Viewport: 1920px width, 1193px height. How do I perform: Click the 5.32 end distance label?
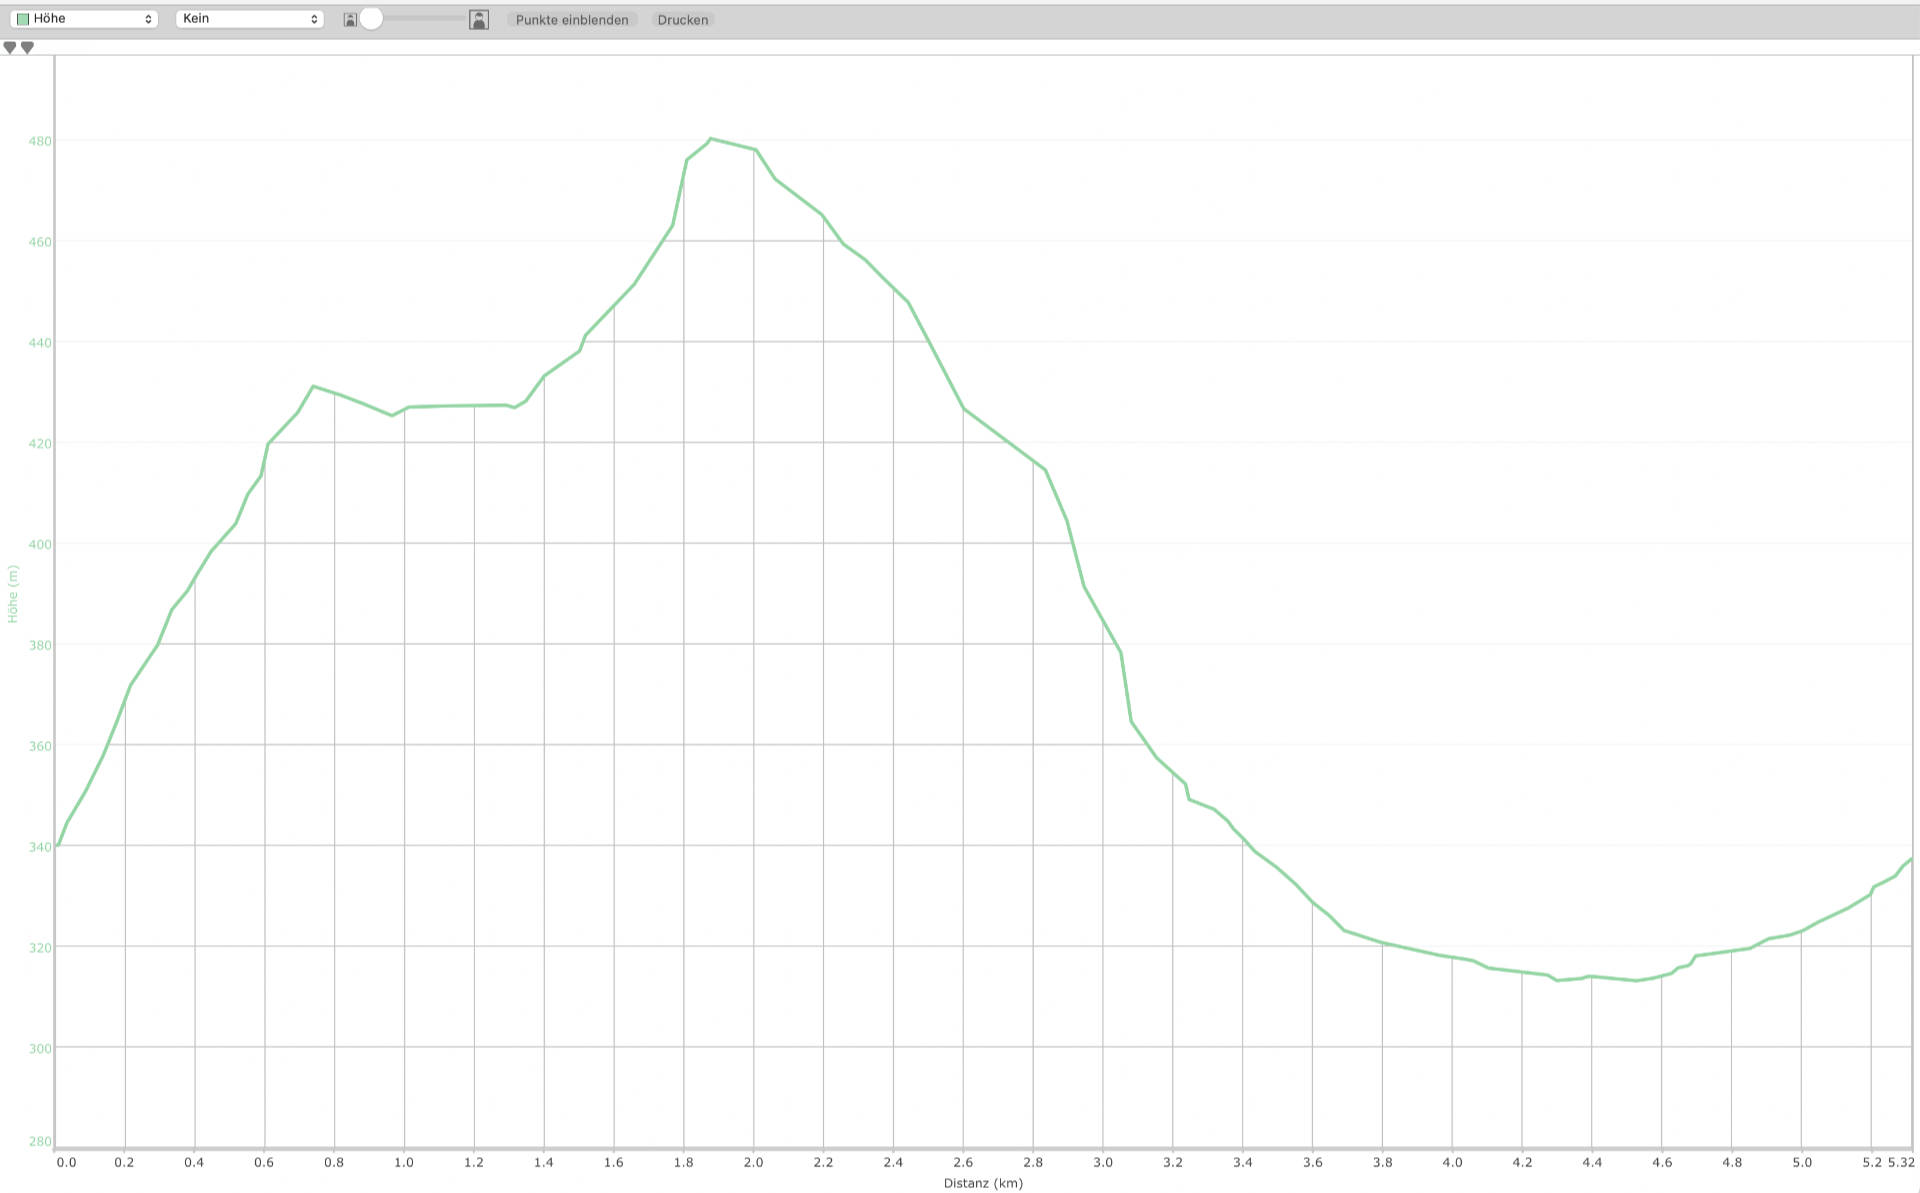(x=1901, y=1162)
